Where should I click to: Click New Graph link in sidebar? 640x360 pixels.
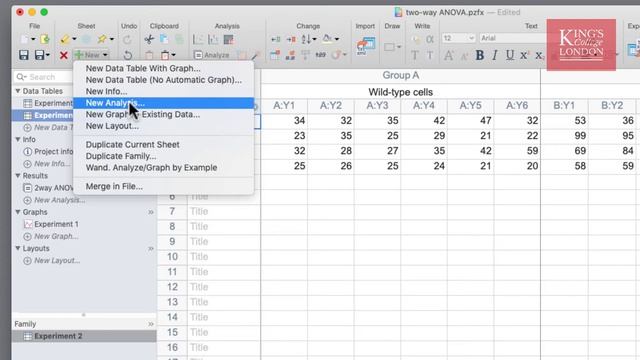point(51,236)
